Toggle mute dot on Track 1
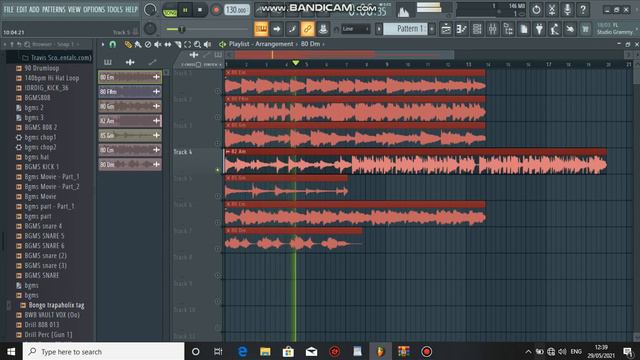640x360 pixels. (218, 91)
